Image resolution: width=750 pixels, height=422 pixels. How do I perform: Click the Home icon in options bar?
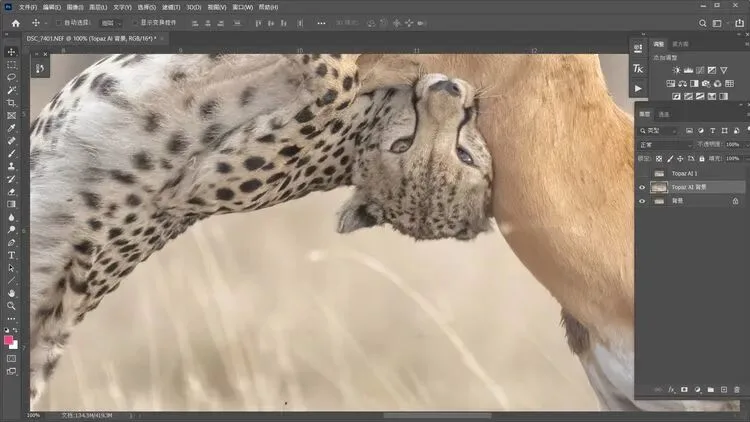click(16, 23)
